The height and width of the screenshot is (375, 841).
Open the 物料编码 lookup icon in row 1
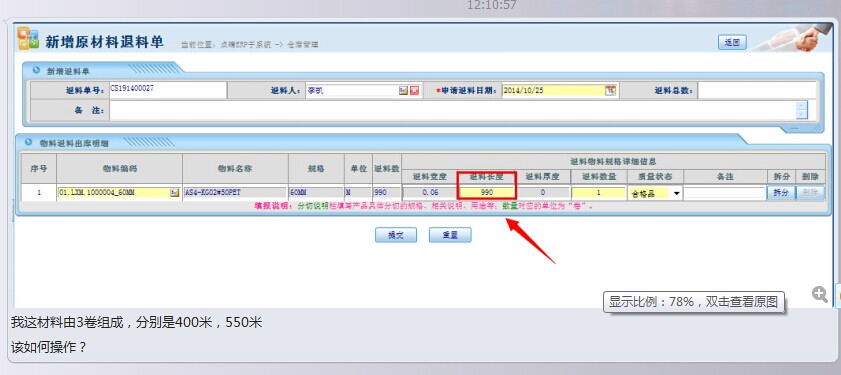point(174,193)
